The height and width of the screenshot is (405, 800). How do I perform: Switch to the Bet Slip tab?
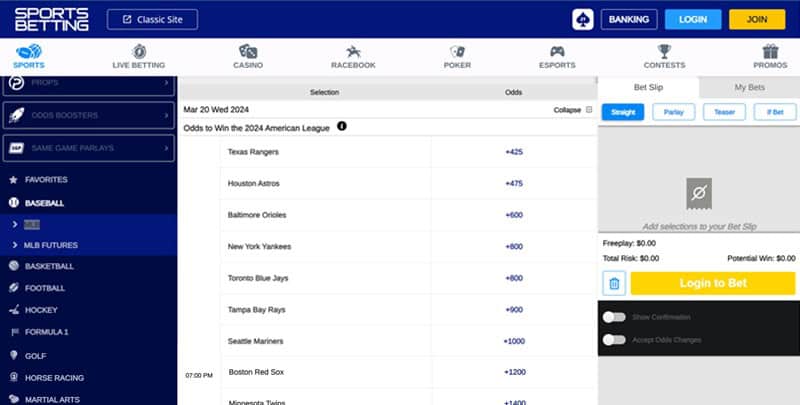(648, 87)
